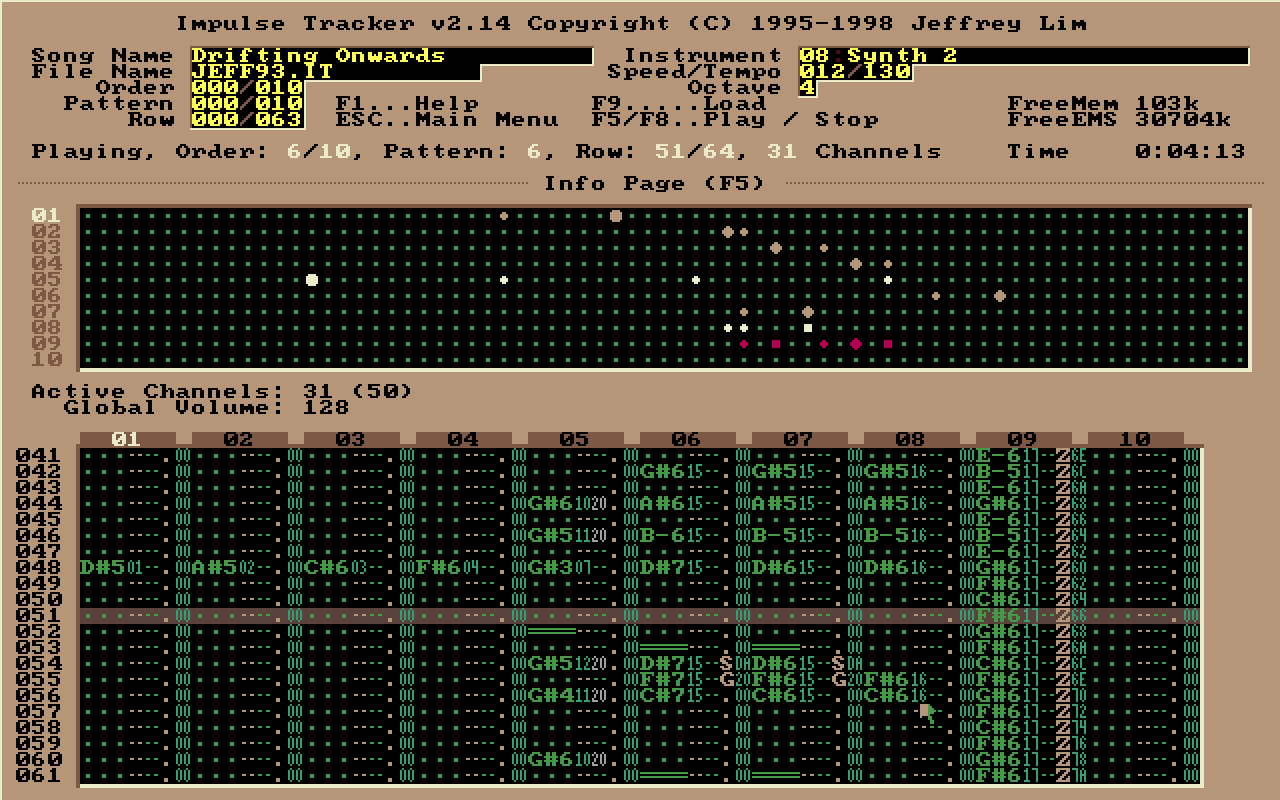Click the Instrument field '08 Synth 2'
Viewport: 1280px width, 800px height.
tap(1024, 56)
